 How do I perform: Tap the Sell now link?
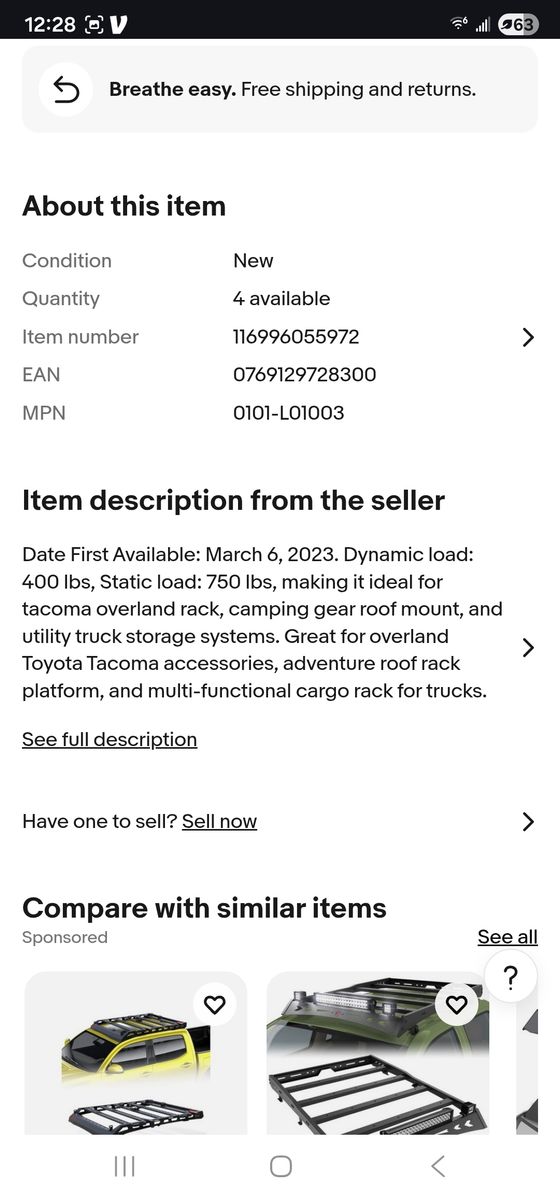click(219, 821)
